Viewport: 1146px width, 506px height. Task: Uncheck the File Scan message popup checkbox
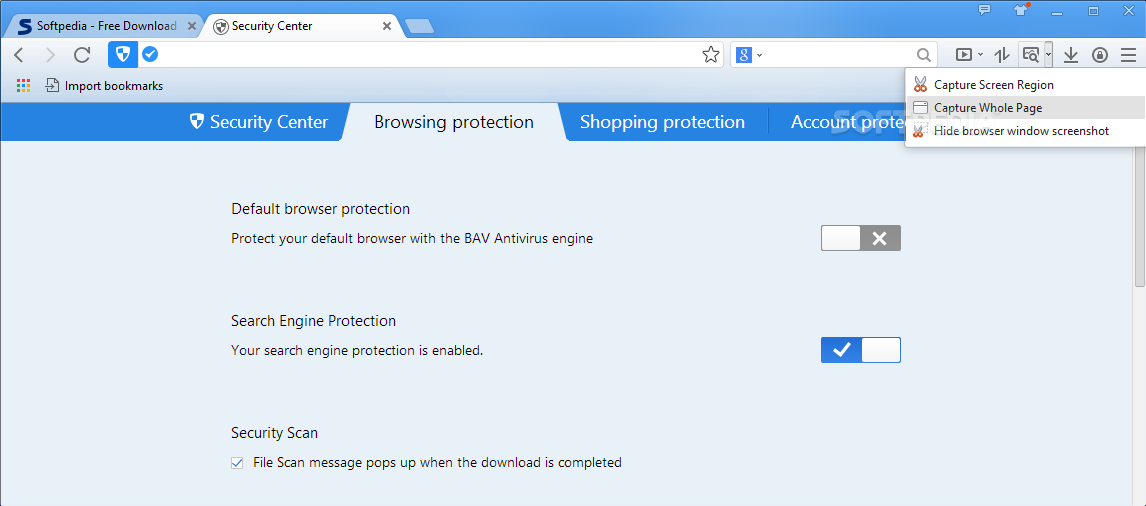click(x=237, y=463)
